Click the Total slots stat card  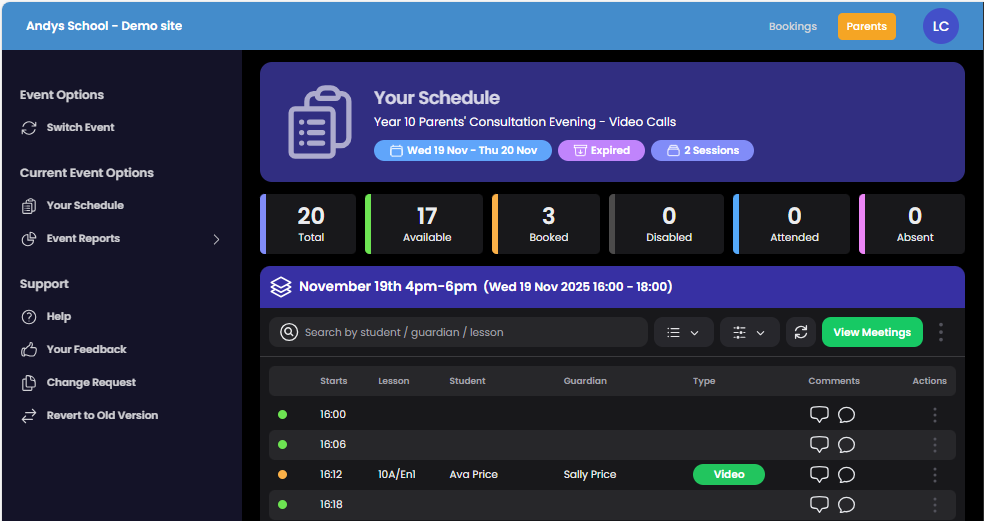tap(308, 224)
